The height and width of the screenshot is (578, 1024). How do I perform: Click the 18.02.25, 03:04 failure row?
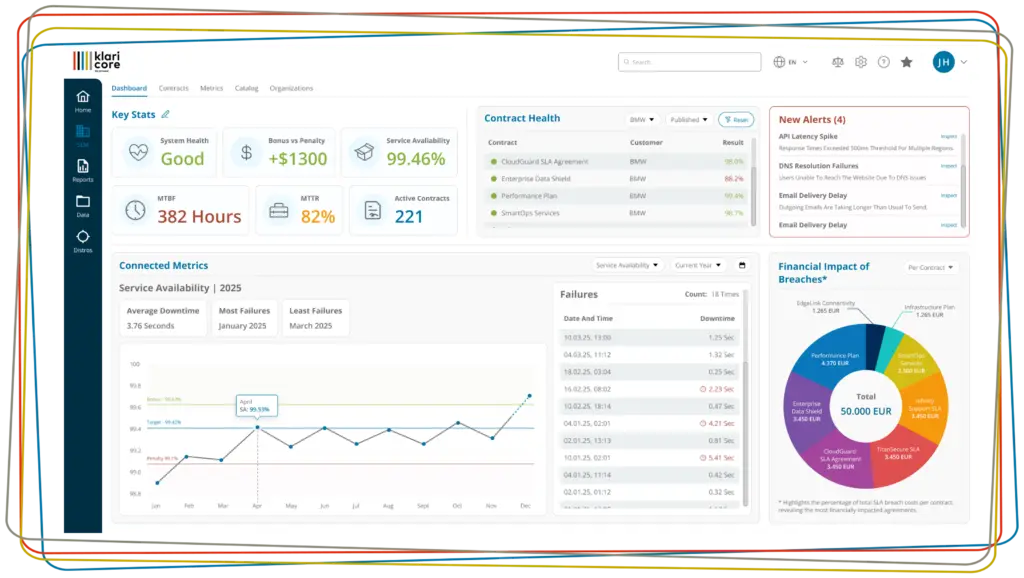tap(649, 372)
